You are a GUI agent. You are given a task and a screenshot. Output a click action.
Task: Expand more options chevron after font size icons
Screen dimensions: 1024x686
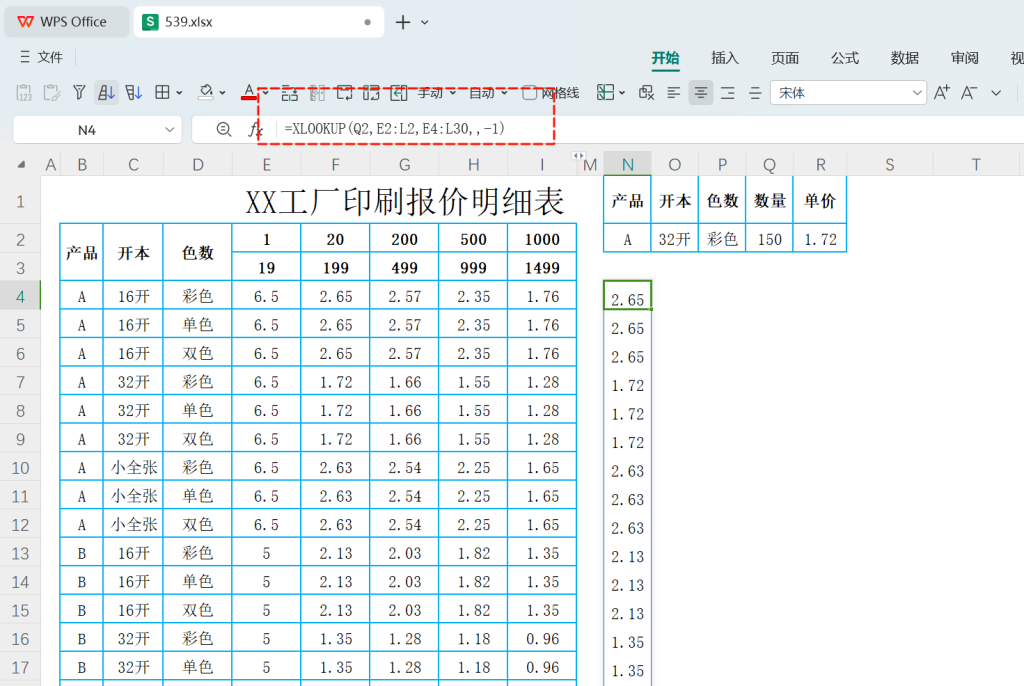click(x=996, y=93)
